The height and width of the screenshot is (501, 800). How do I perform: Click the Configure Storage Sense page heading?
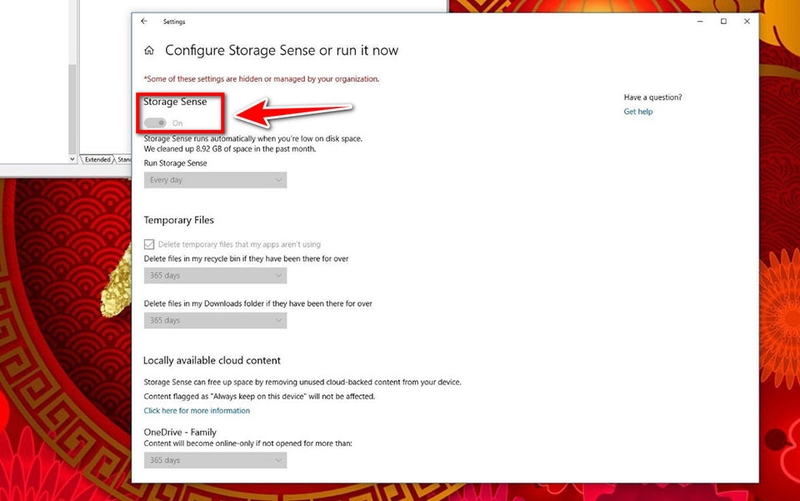282,50
